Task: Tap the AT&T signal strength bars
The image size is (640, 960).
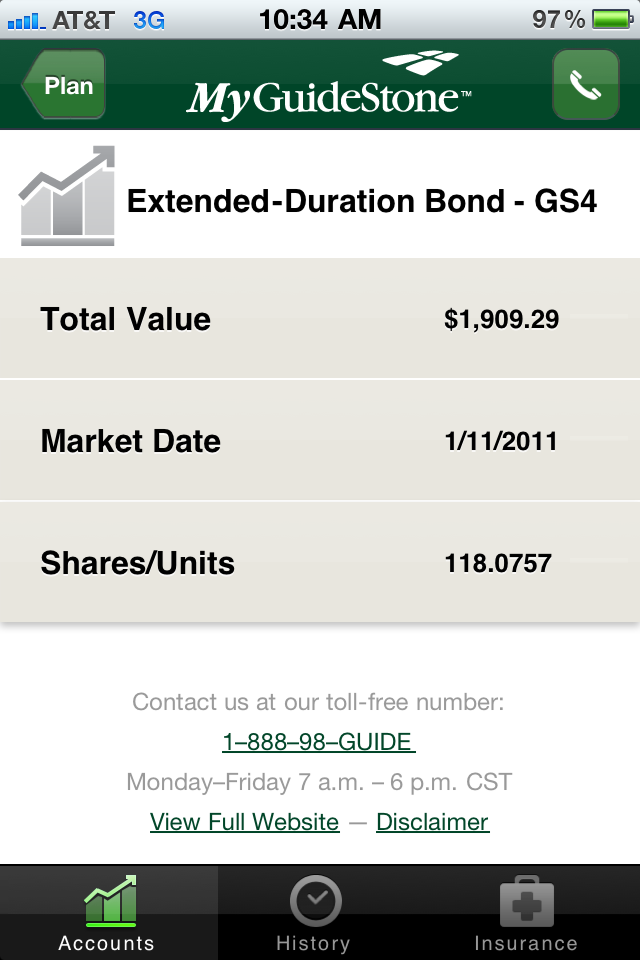Action: click(24, 19)
